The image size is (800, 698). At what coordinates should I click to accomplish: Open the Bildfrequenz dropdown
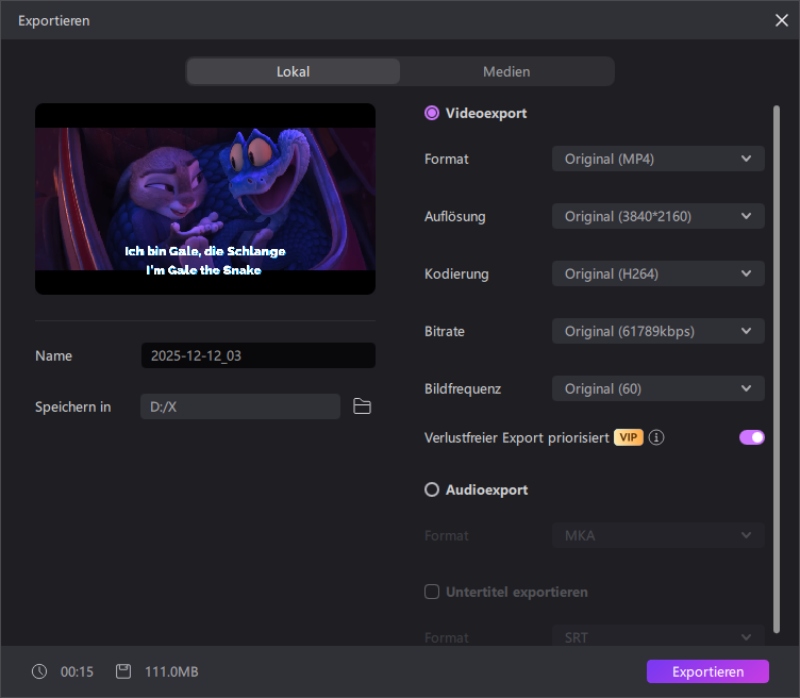pyautogui.click(x=658, y=389)
